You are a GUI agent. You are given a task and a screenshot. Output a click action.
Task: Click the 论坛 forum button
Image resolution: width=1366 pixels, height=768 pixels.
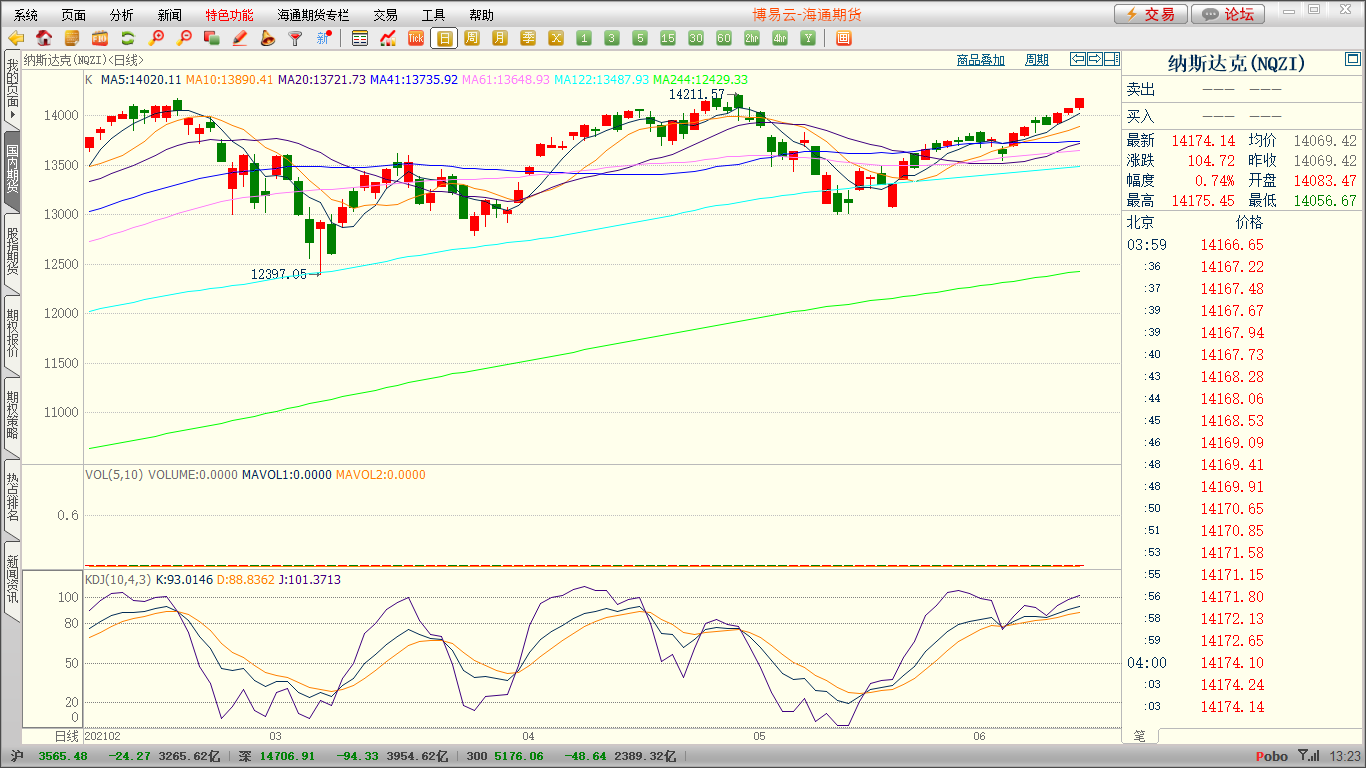coord(1229,14)
